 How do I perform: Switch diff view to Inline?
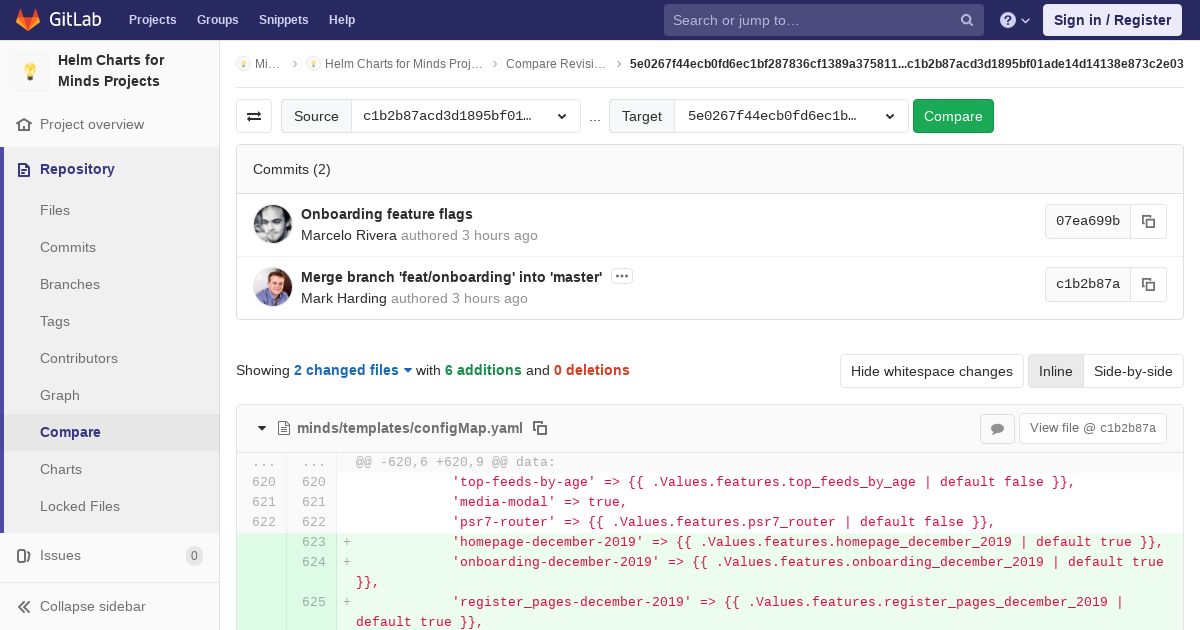tap(1055, 371)
